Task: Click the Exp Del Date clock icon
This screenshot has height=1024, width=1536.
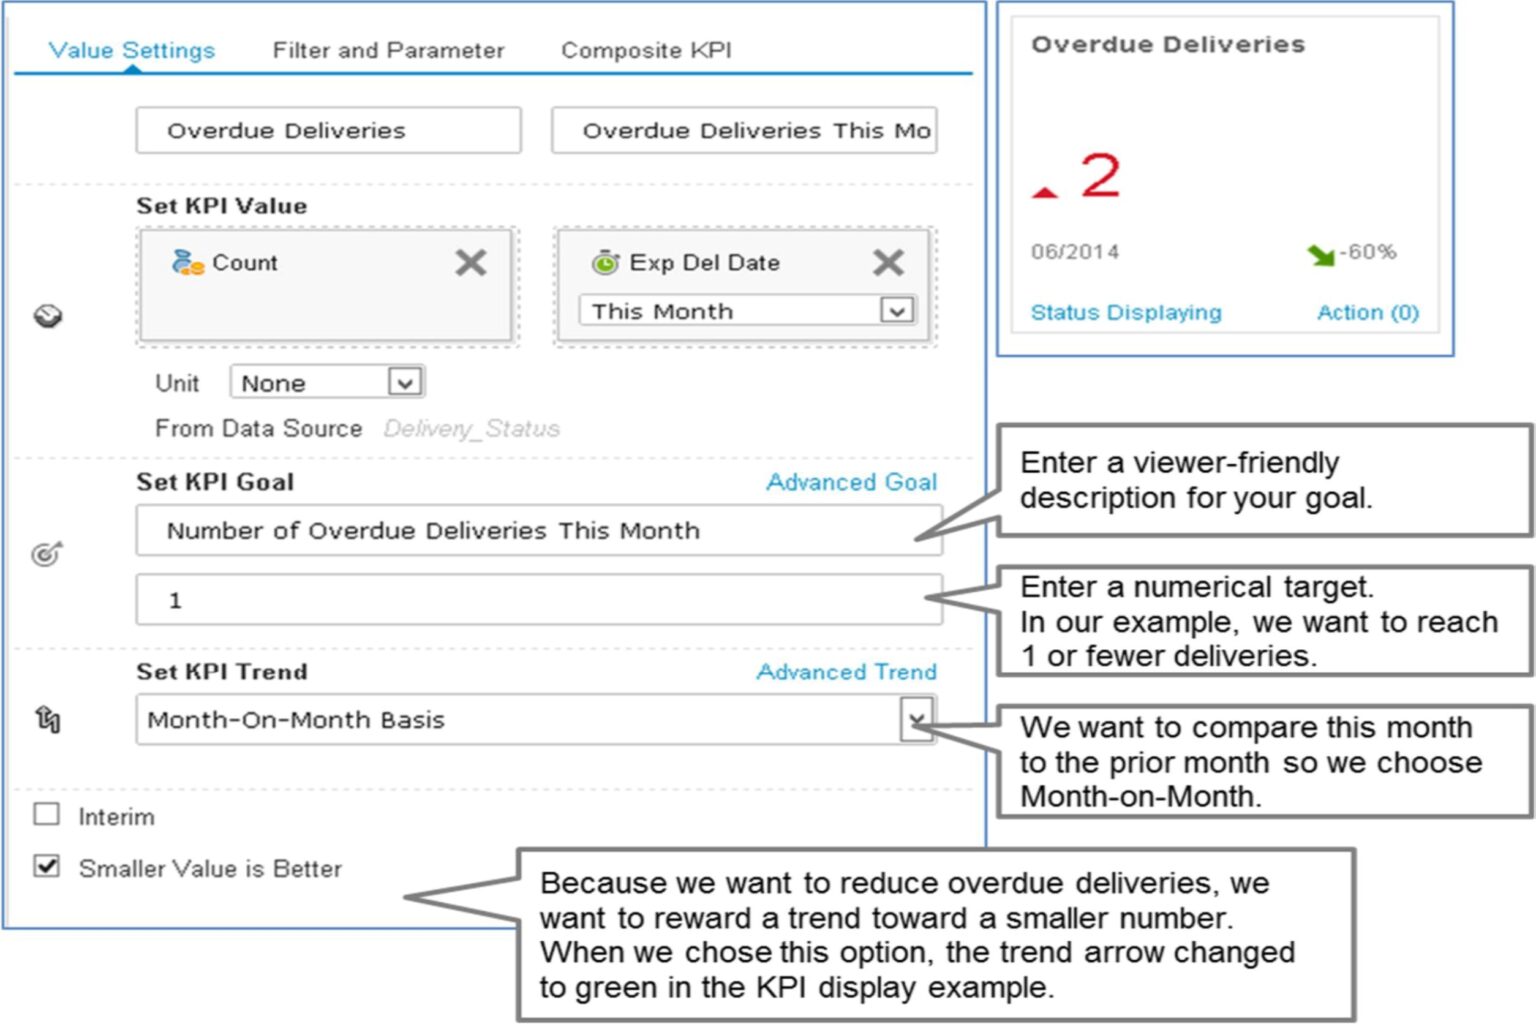Action: pyautogui.click(x=605, y=262)
